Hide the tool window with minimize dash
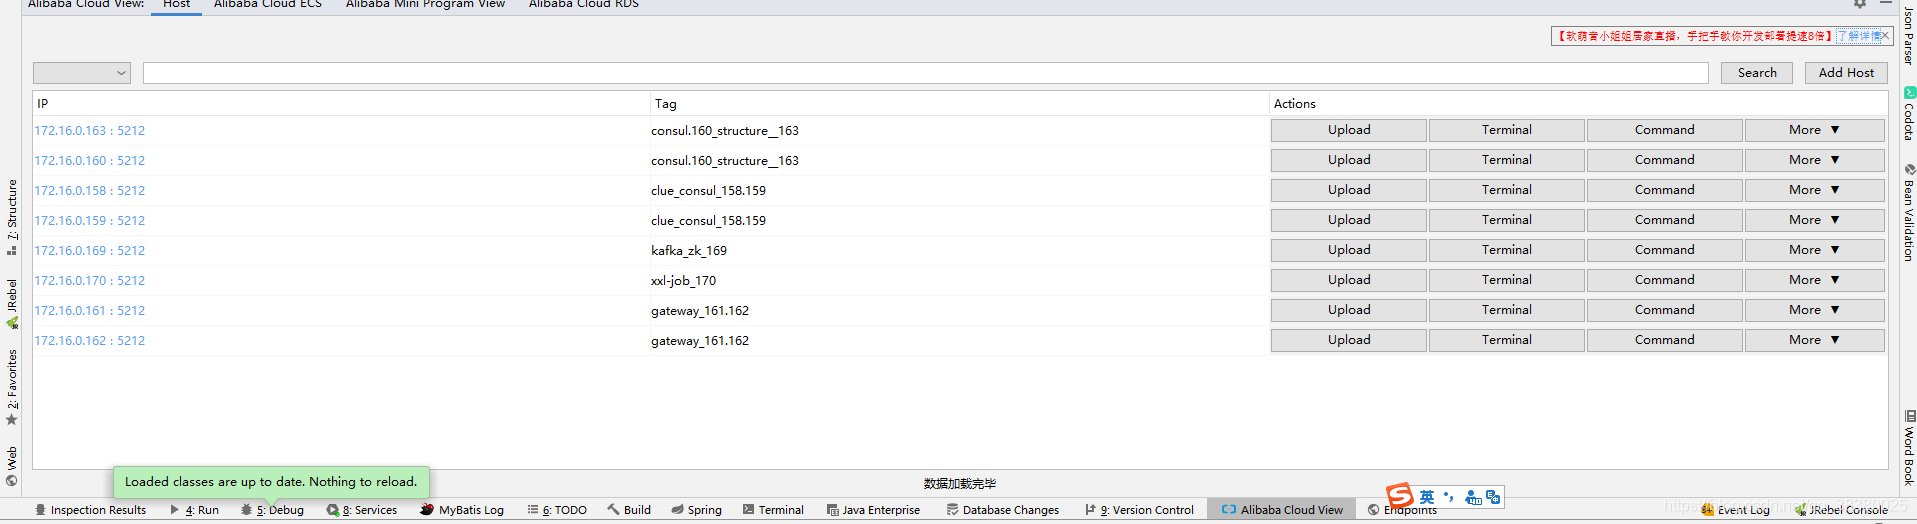Screen dimensions: 1917x524 coord(1886,4)
